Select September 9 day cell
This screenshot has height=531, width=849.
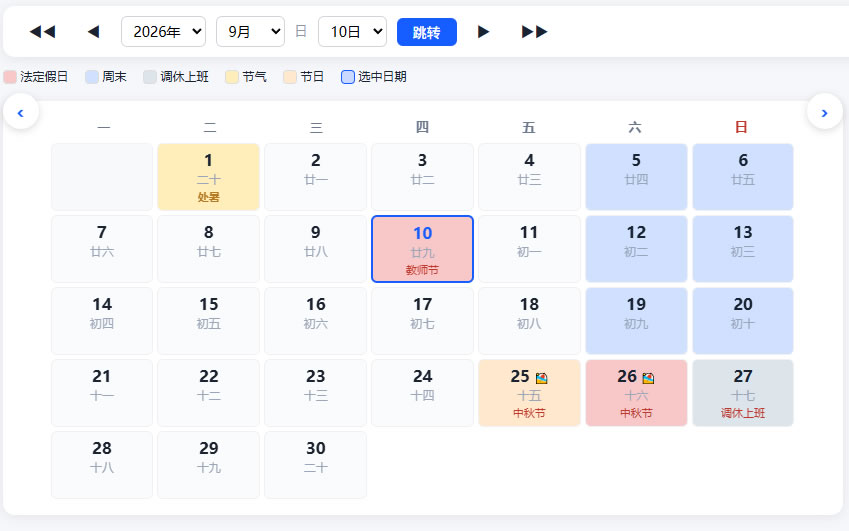click(316, 249)
